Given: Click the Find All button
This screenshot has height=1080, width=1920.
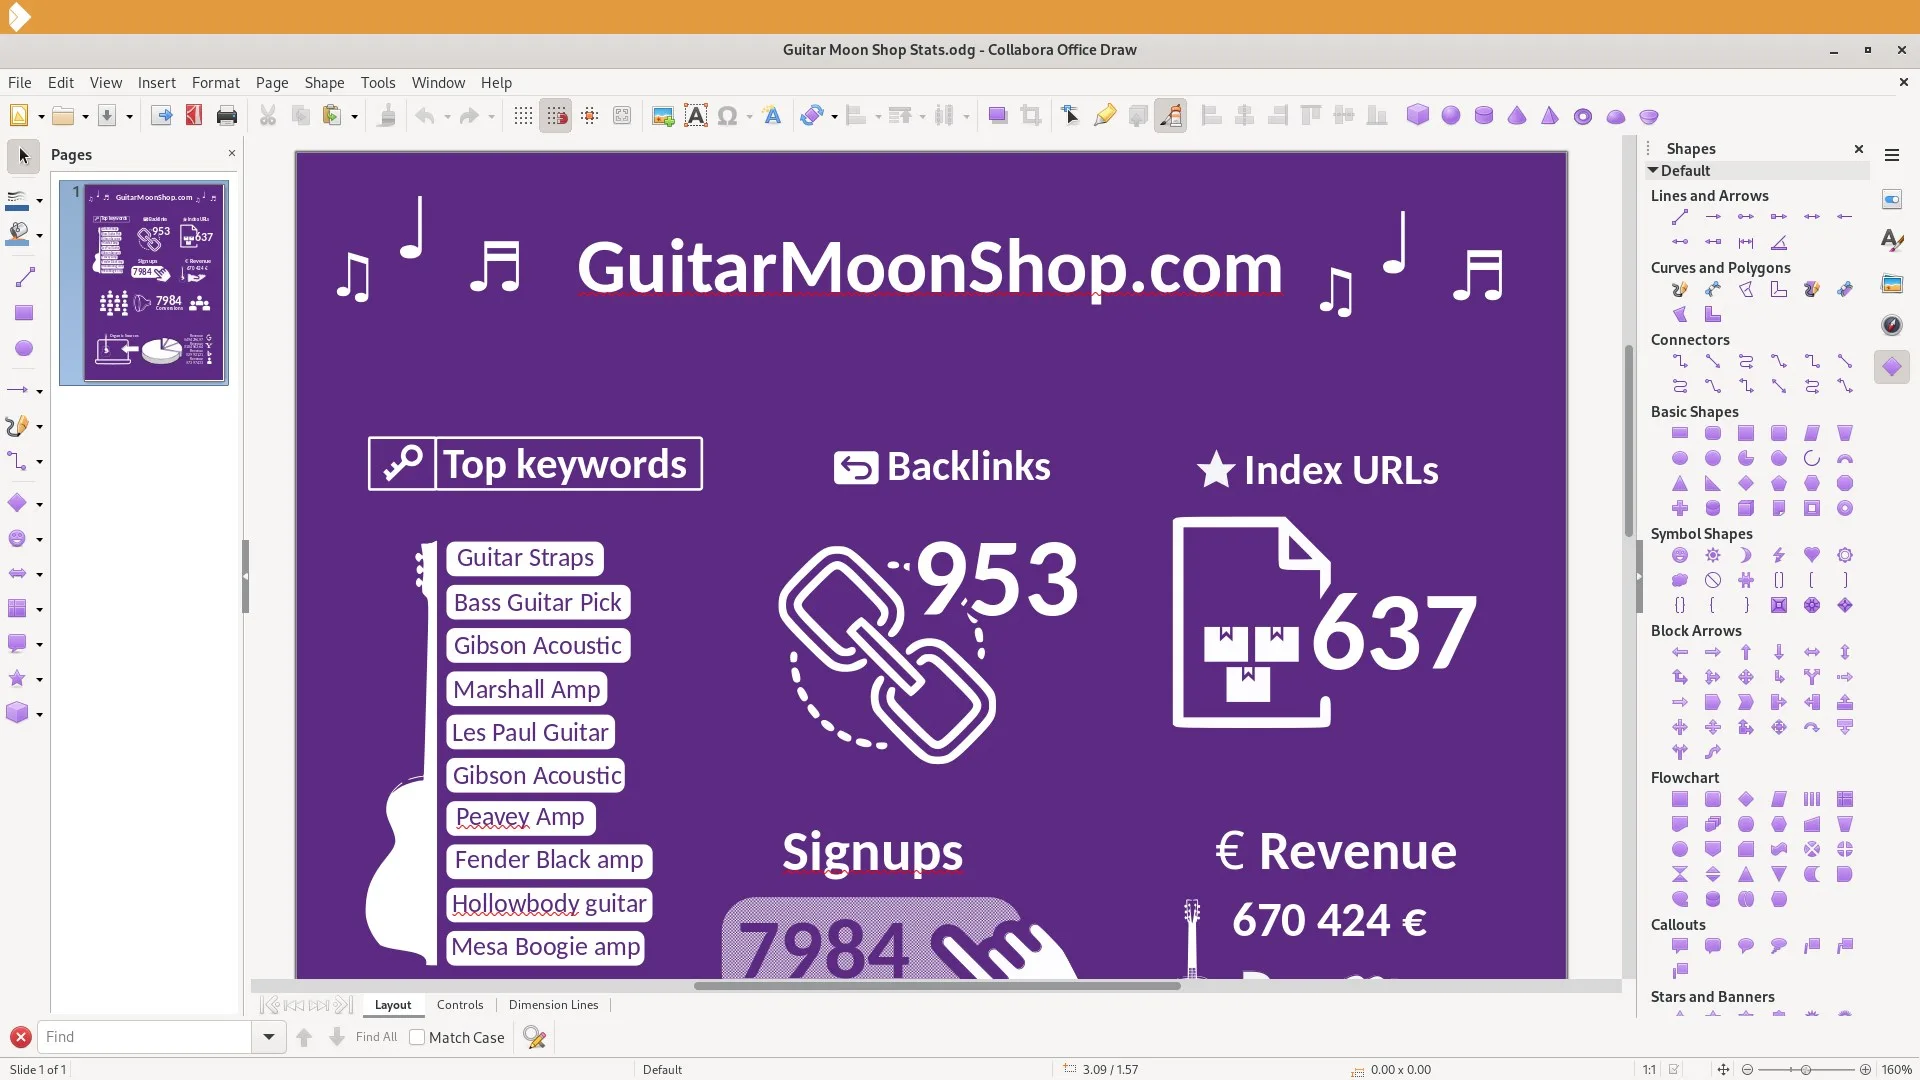Looking at the screenshot, I should pyautogui.click(x=376, y=1037).
